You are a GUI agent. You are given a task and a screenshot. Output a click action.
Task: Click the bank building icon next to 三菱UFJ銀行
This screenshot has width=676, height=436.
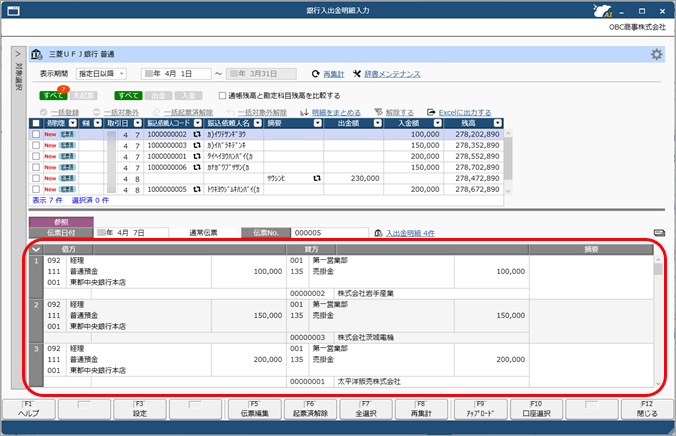coord(37,54)
